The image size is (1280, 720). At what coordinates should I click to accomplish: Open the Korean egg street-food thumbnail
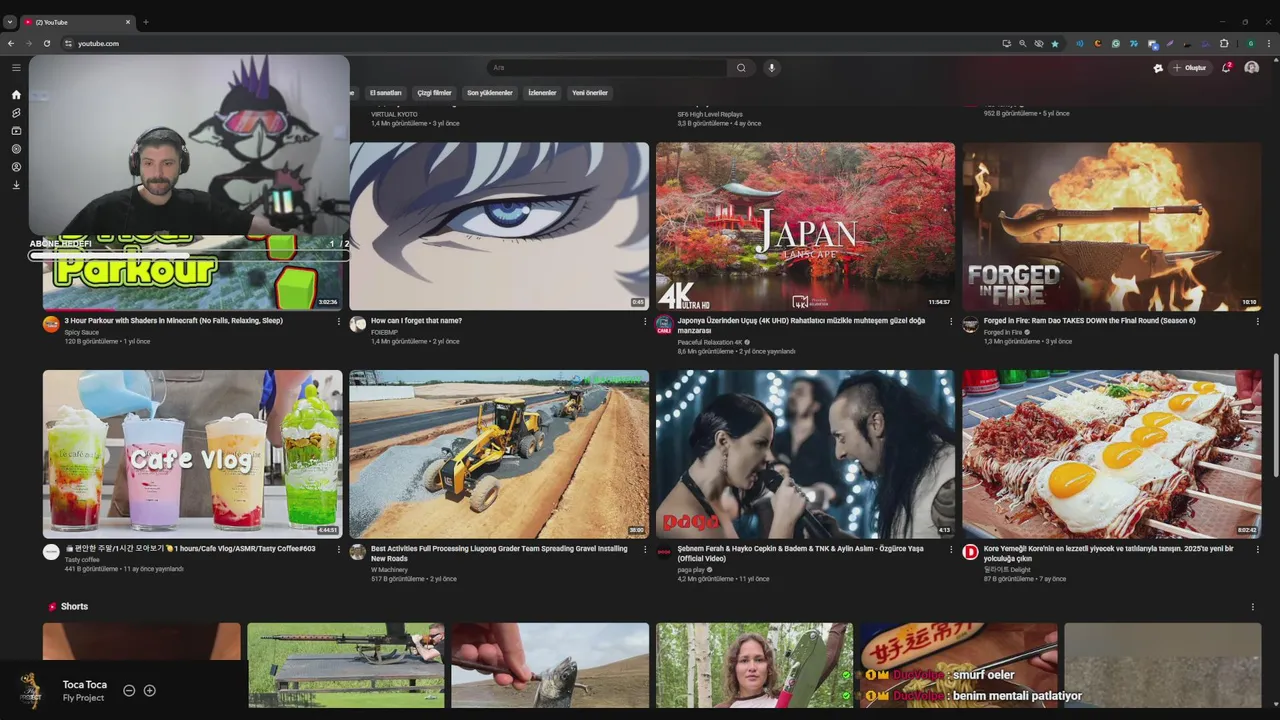coord(1112,454)
